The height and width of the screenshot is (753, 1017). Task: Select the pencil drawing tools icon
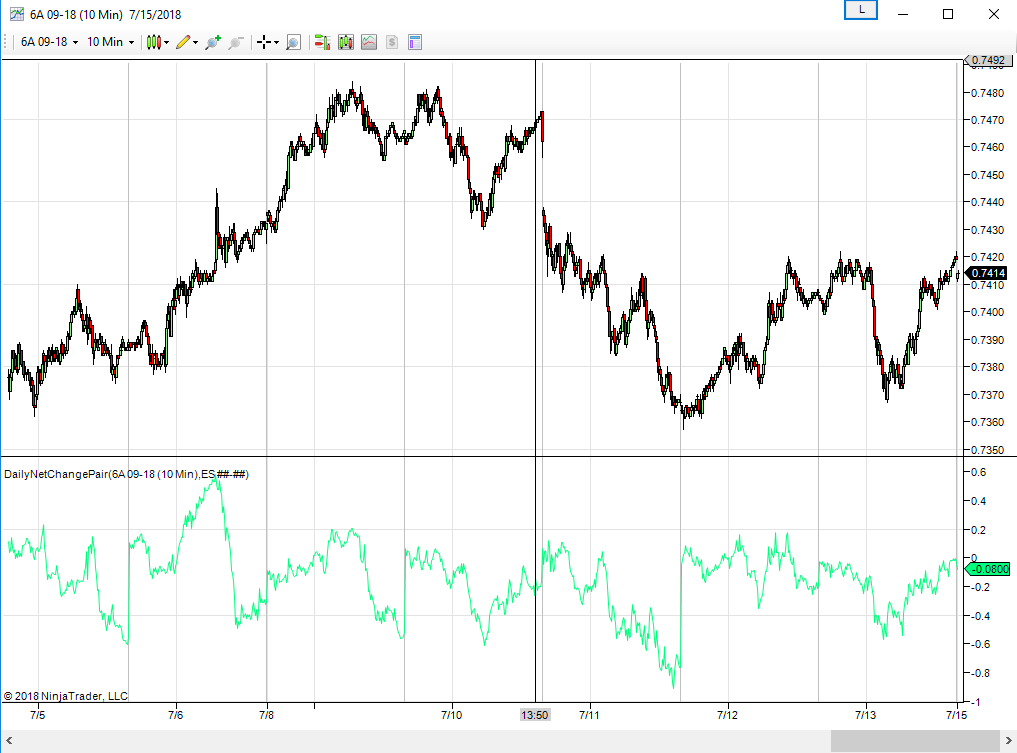coord(182,42)
